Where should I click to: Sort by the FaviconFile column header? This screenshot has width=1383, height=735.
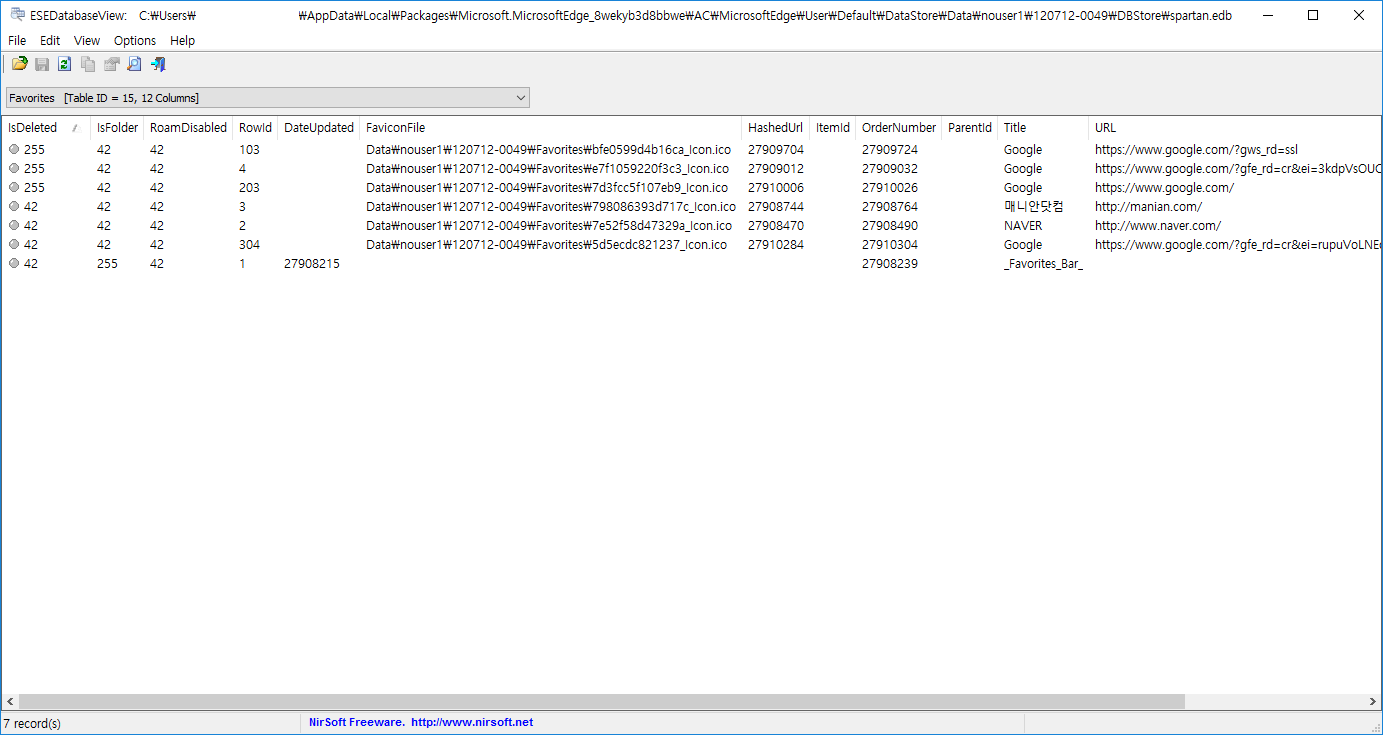point(551,127)
